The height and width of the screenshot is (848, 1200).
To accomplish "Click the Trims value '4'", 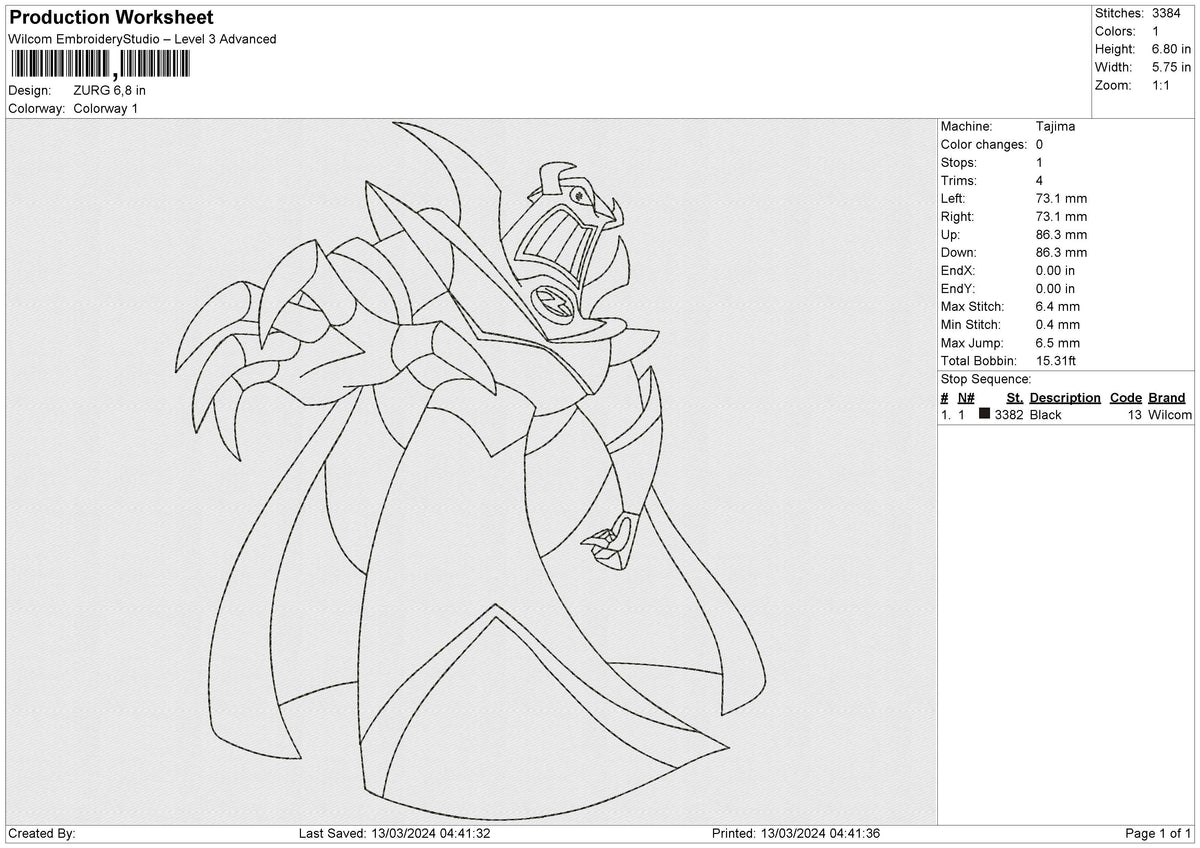I will point(1040,180).
